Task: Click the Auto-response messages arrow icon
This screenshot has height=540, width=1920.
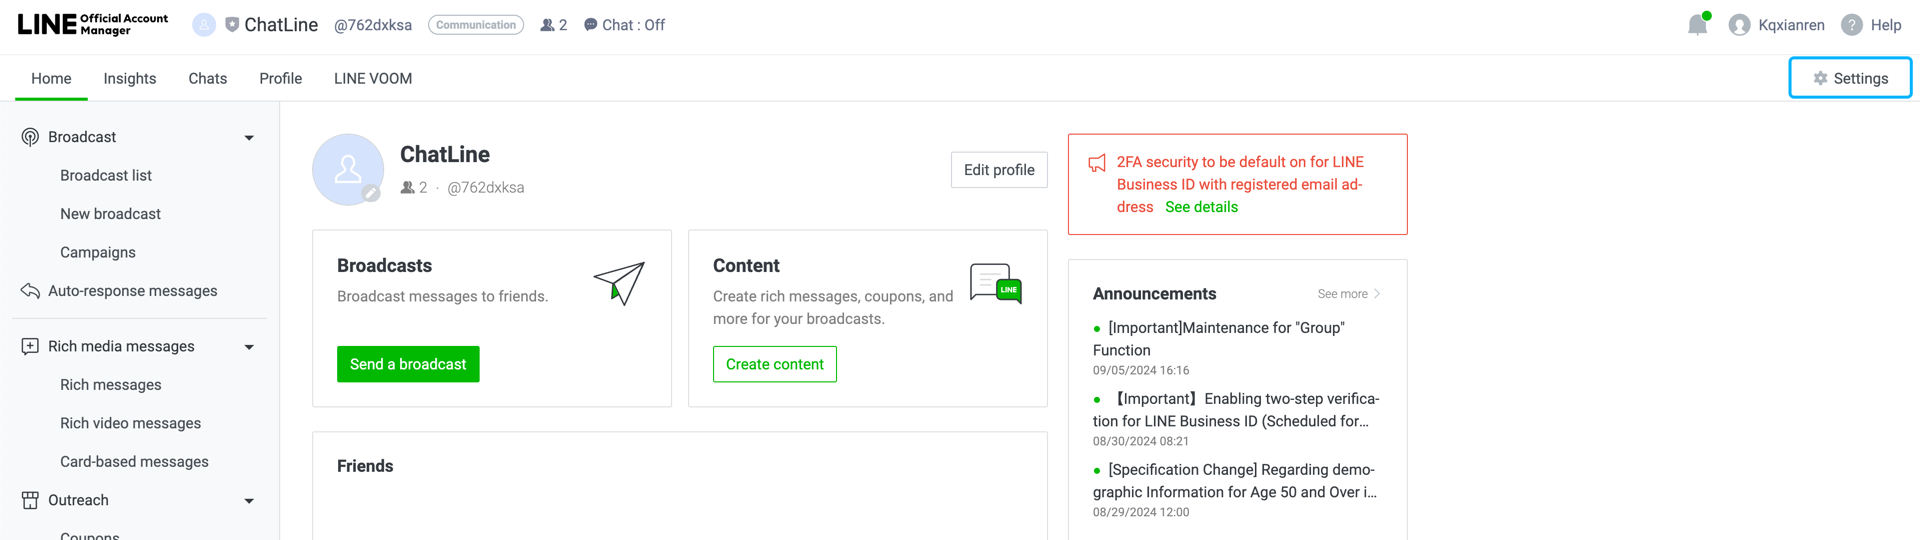Action: (30, 291)
